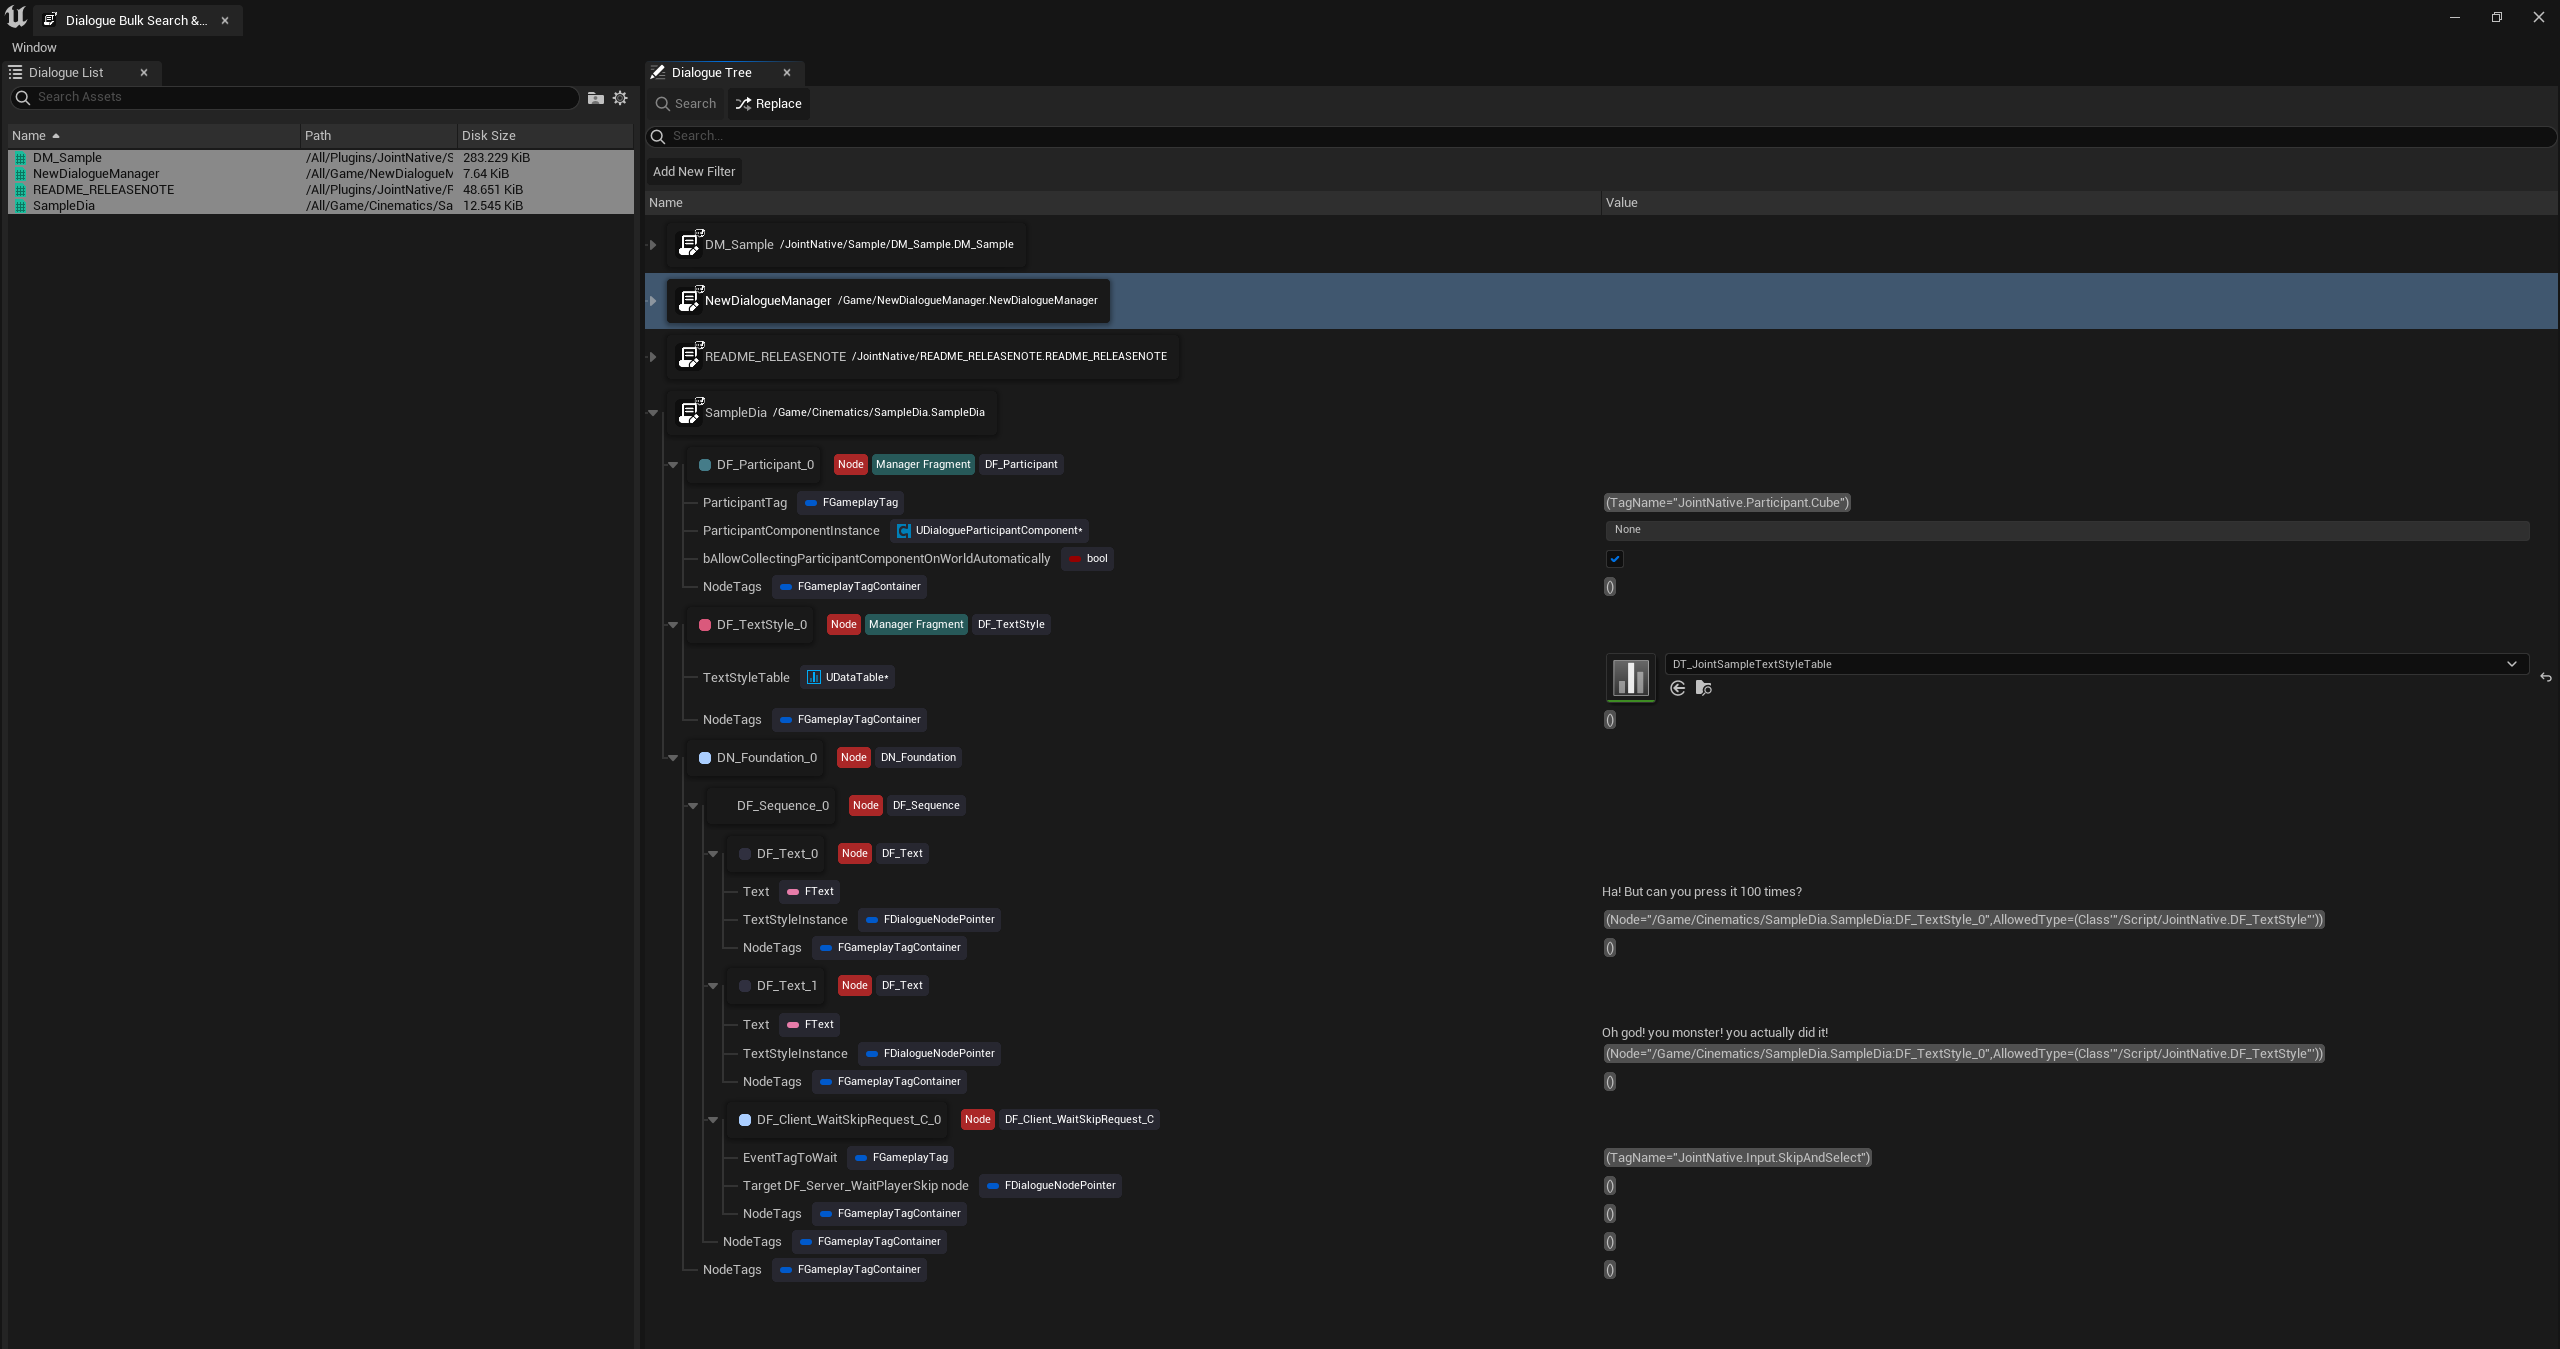2560x1349 pixels.
Task: Click the folder icon beside Search Assets
Action: [x=596, y=98]
